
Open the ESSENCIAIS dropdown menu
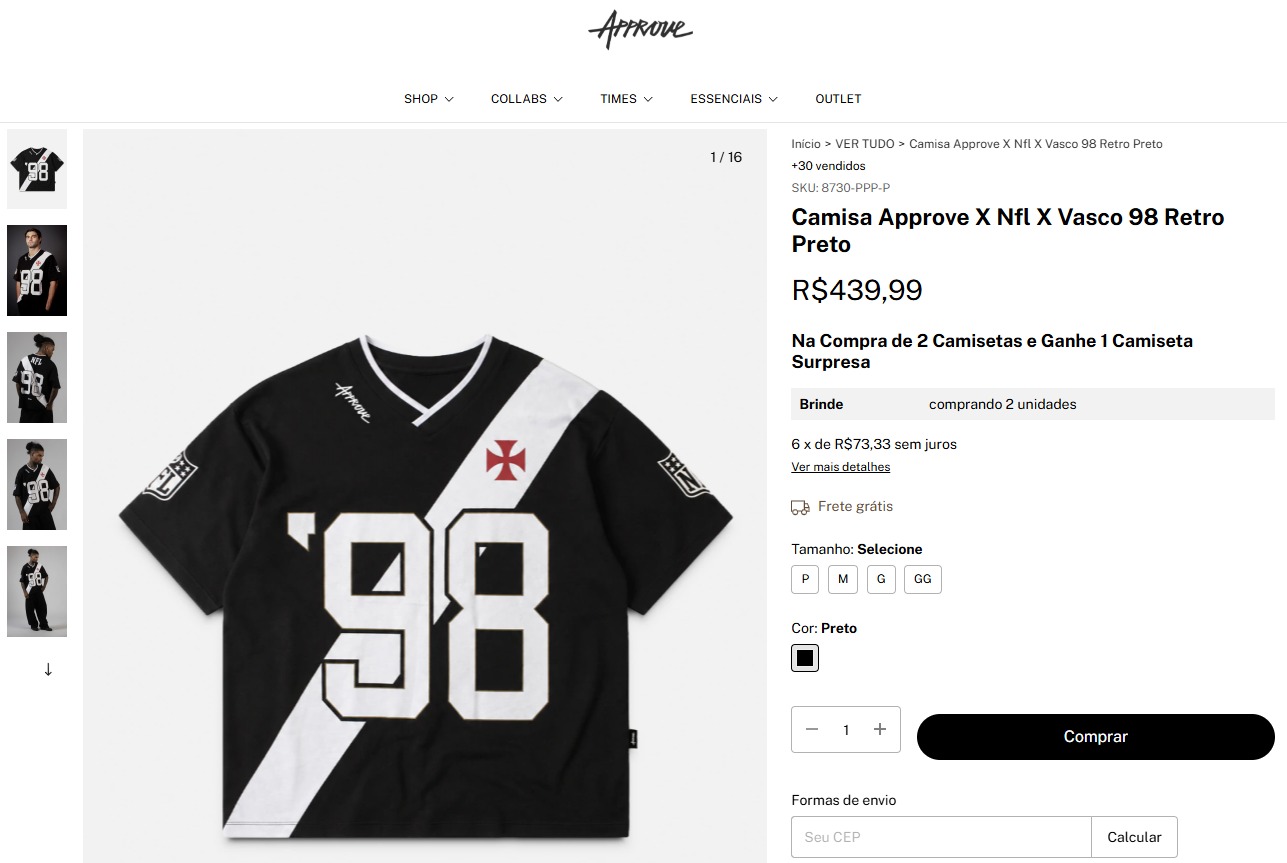(734, 99)
